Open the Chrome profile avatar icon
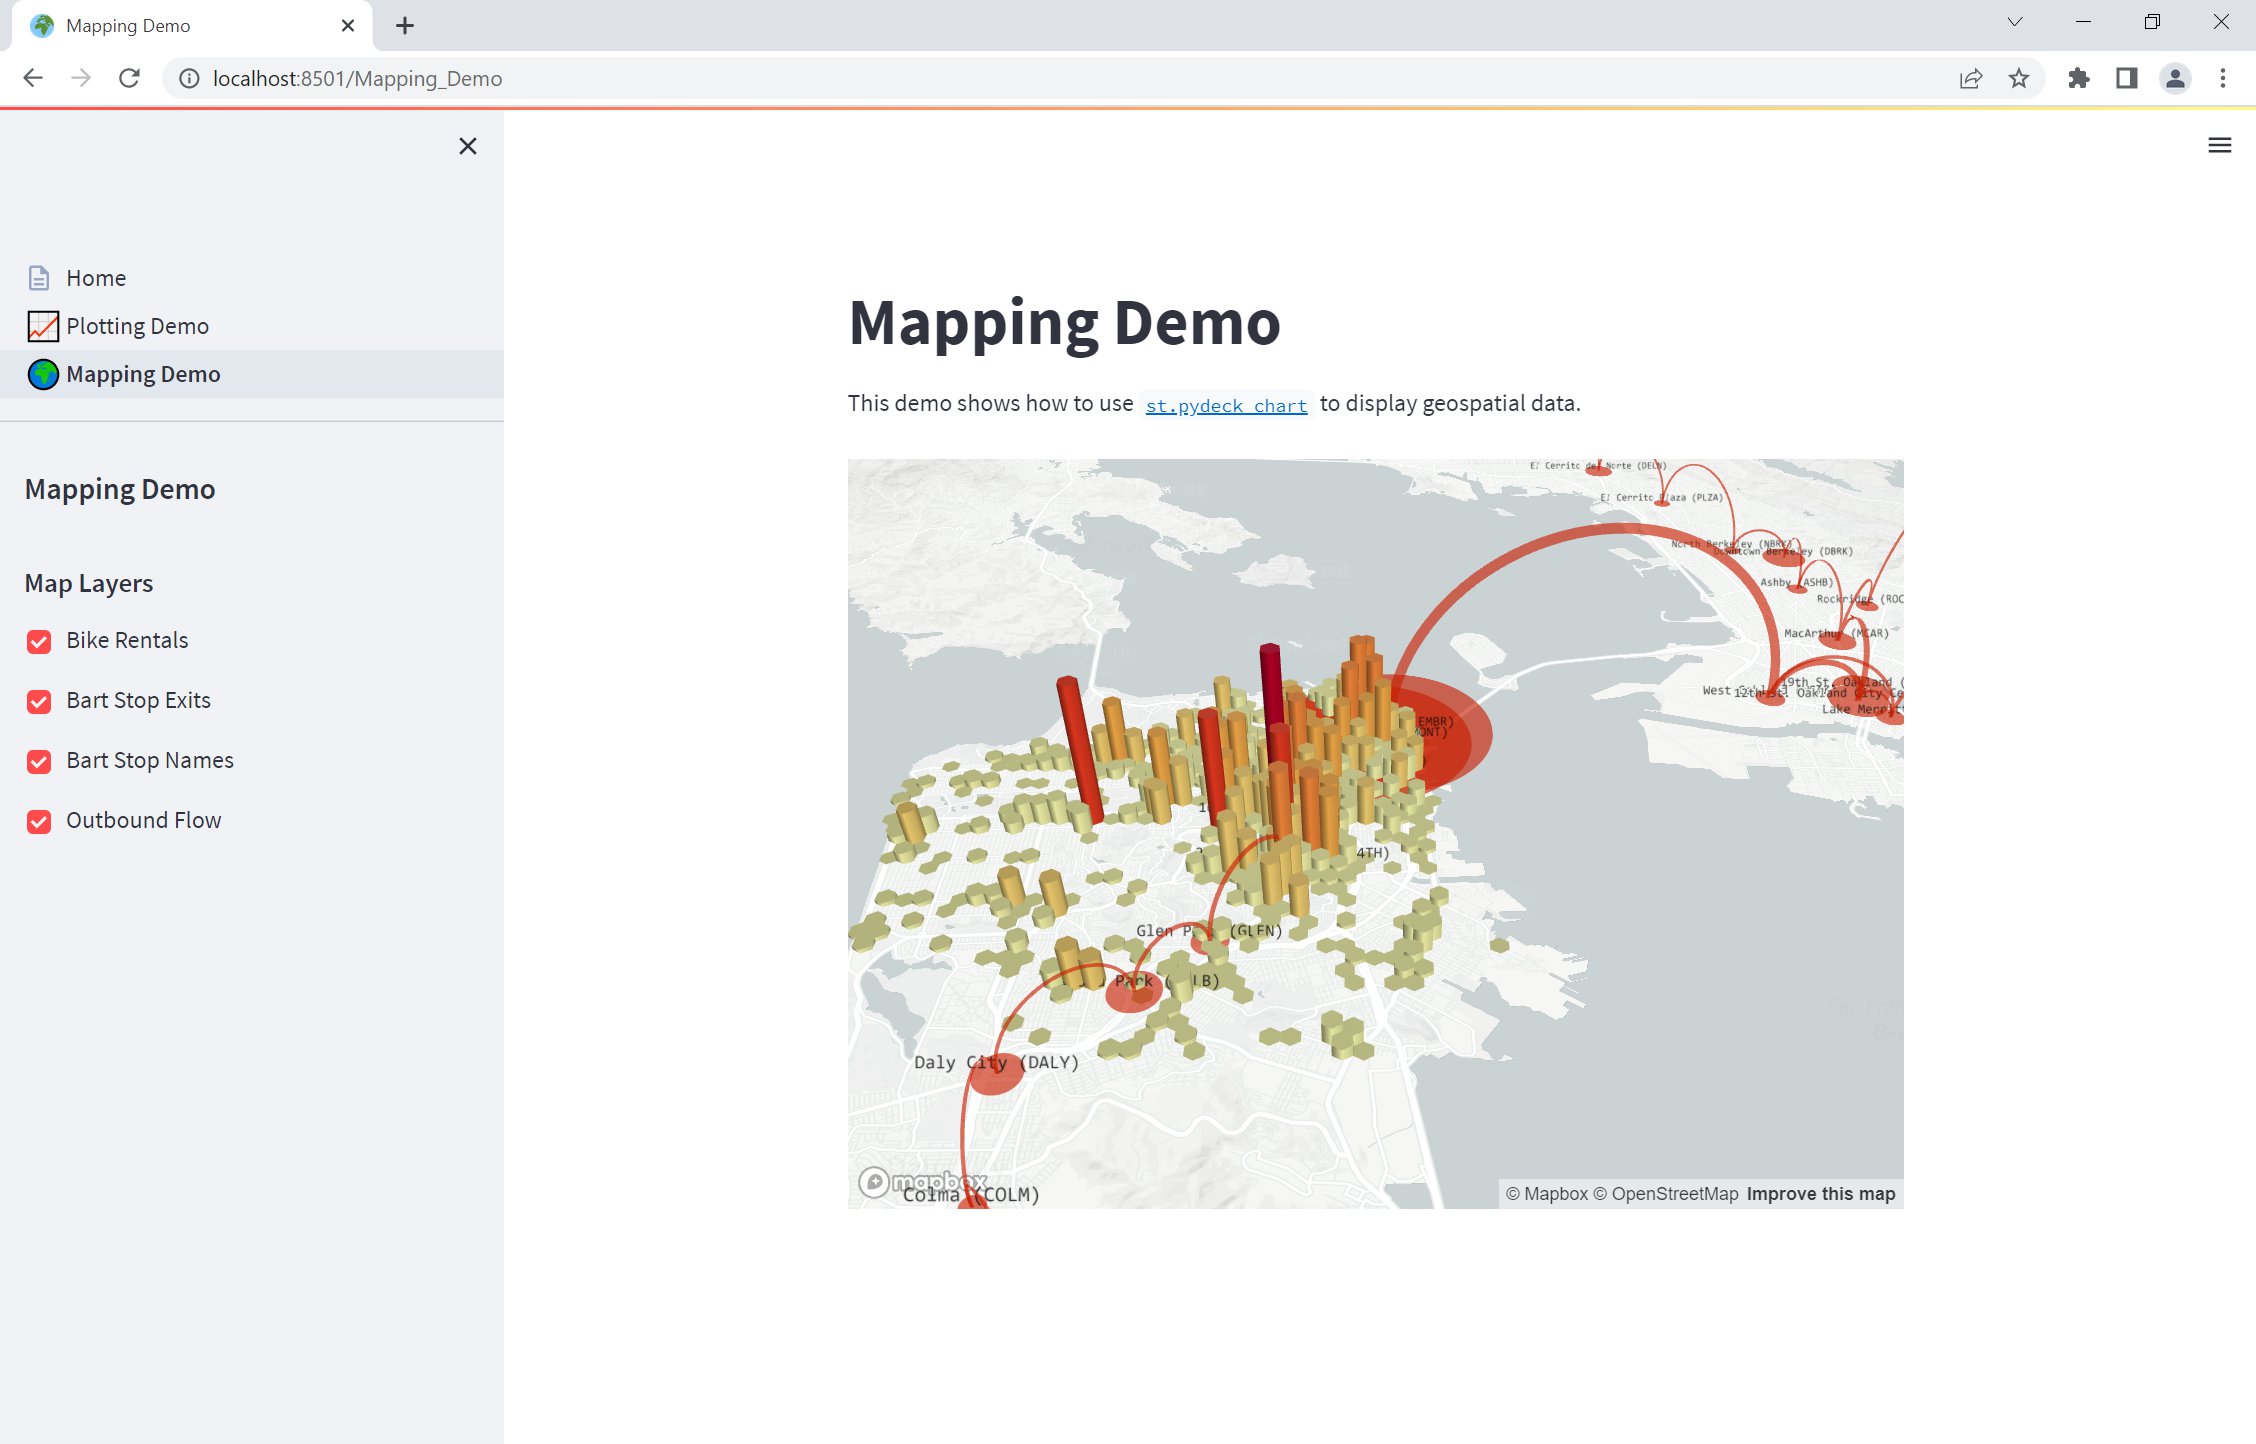The width and height of the screenshot is (2256, 1444). coord(2174,78)
